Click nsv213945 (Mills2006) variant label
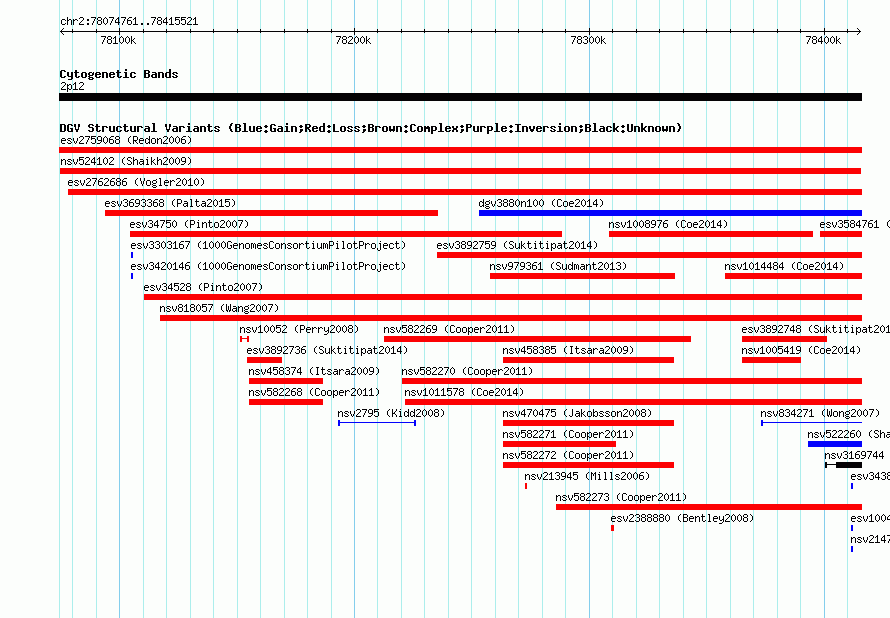890x618 pixels. (587, 476)
